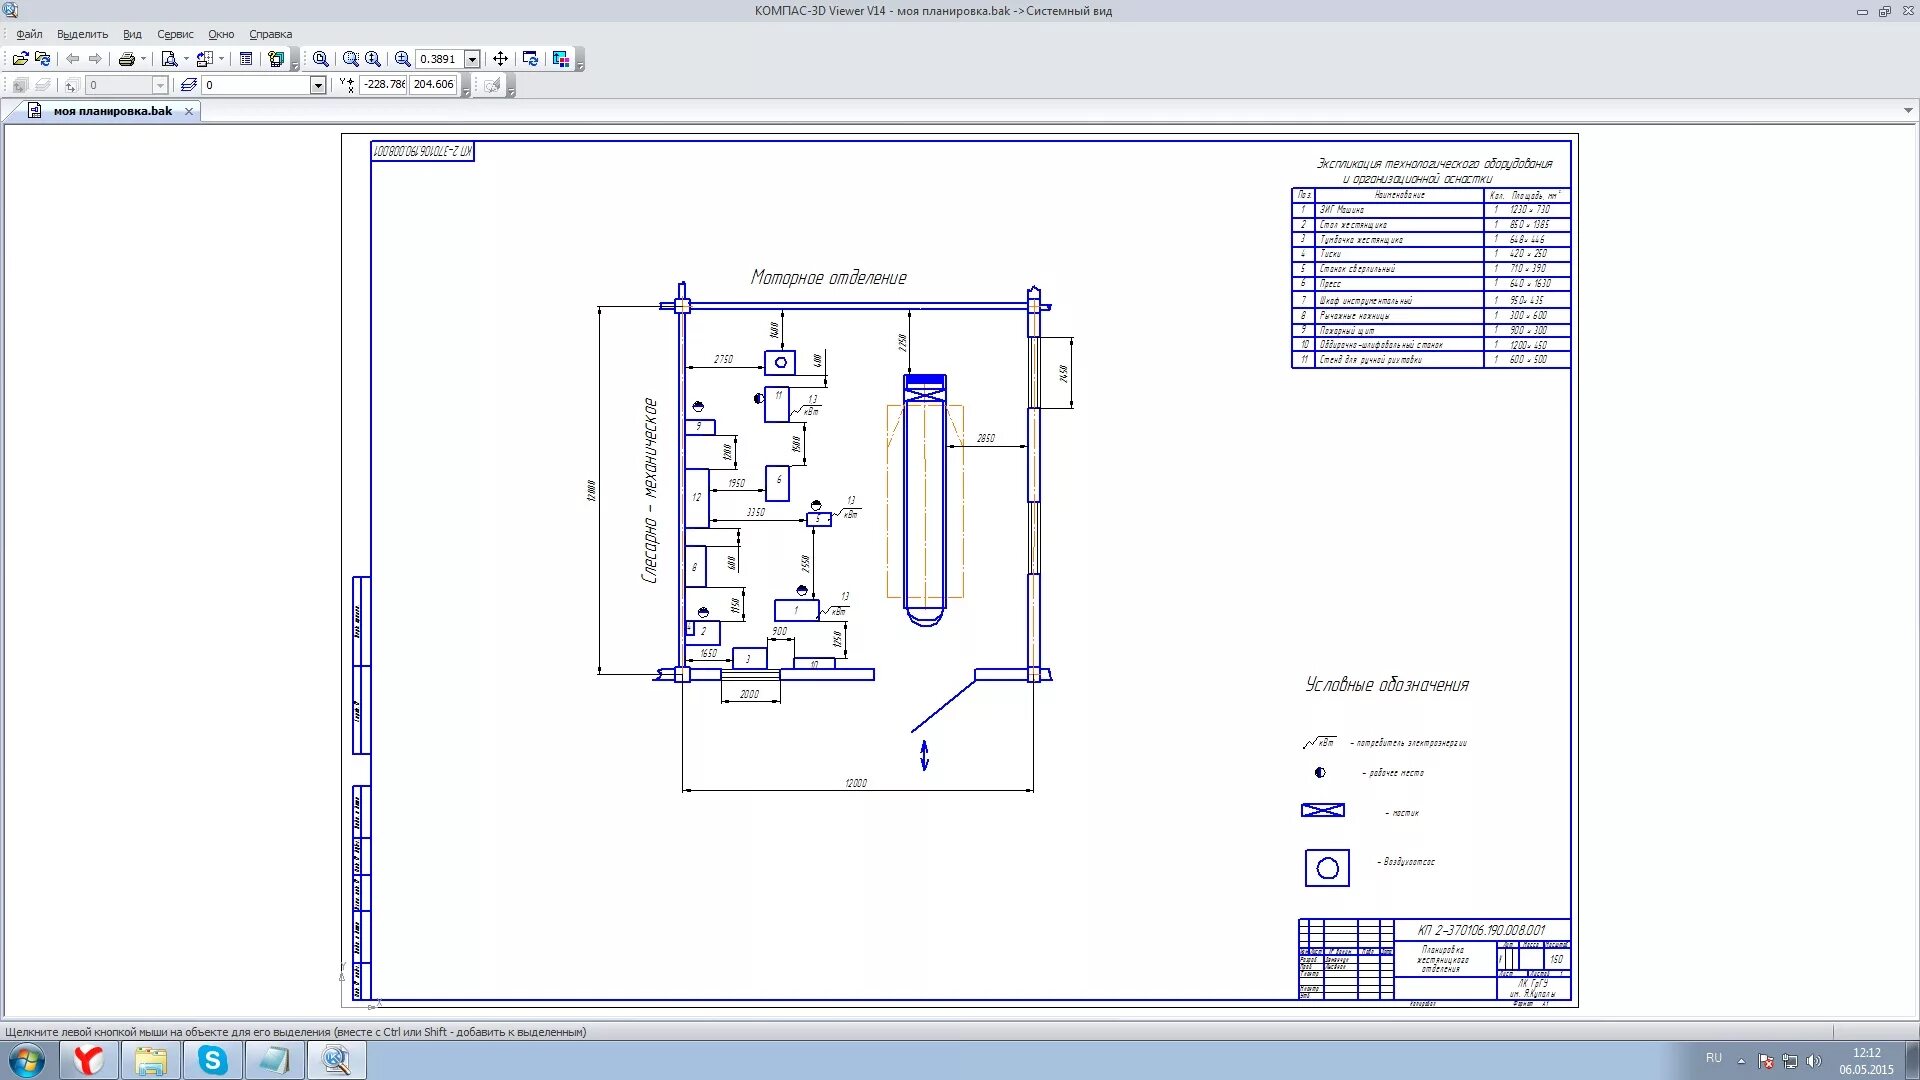The width and height of the screenshot is (1920, 1080).
Task: Click the Print icon
Action: (x=126, y=59)
